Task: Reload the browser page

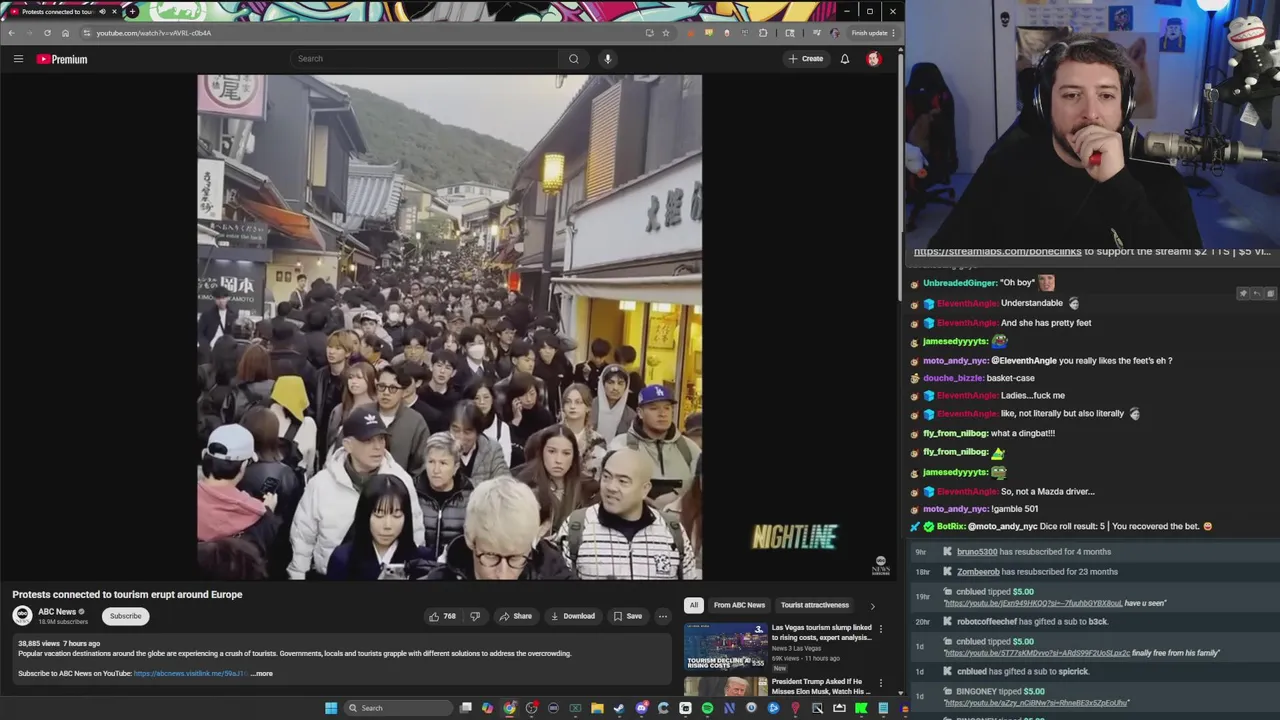Action: [x=47, y=33]
